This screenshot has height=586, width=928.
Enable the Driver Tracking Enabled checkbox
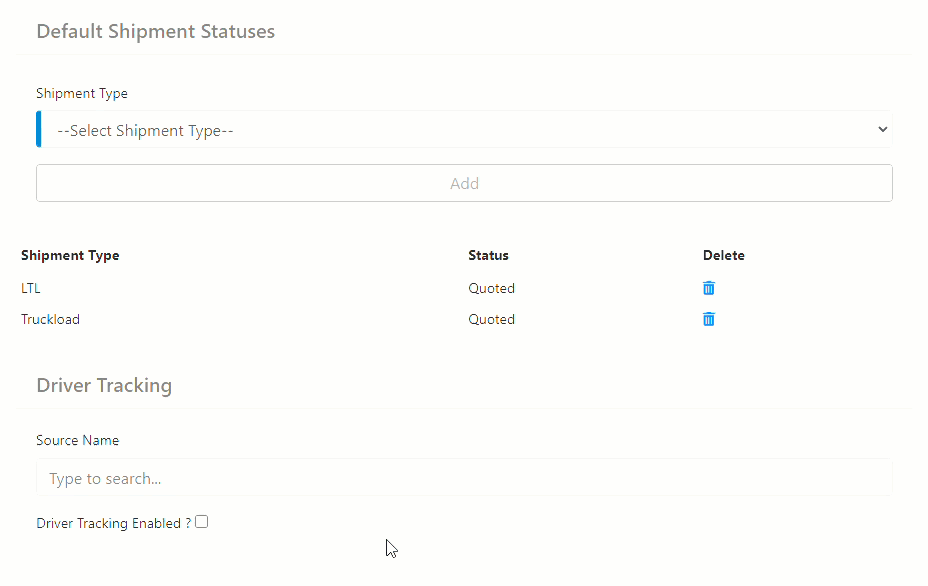(202, 522)
